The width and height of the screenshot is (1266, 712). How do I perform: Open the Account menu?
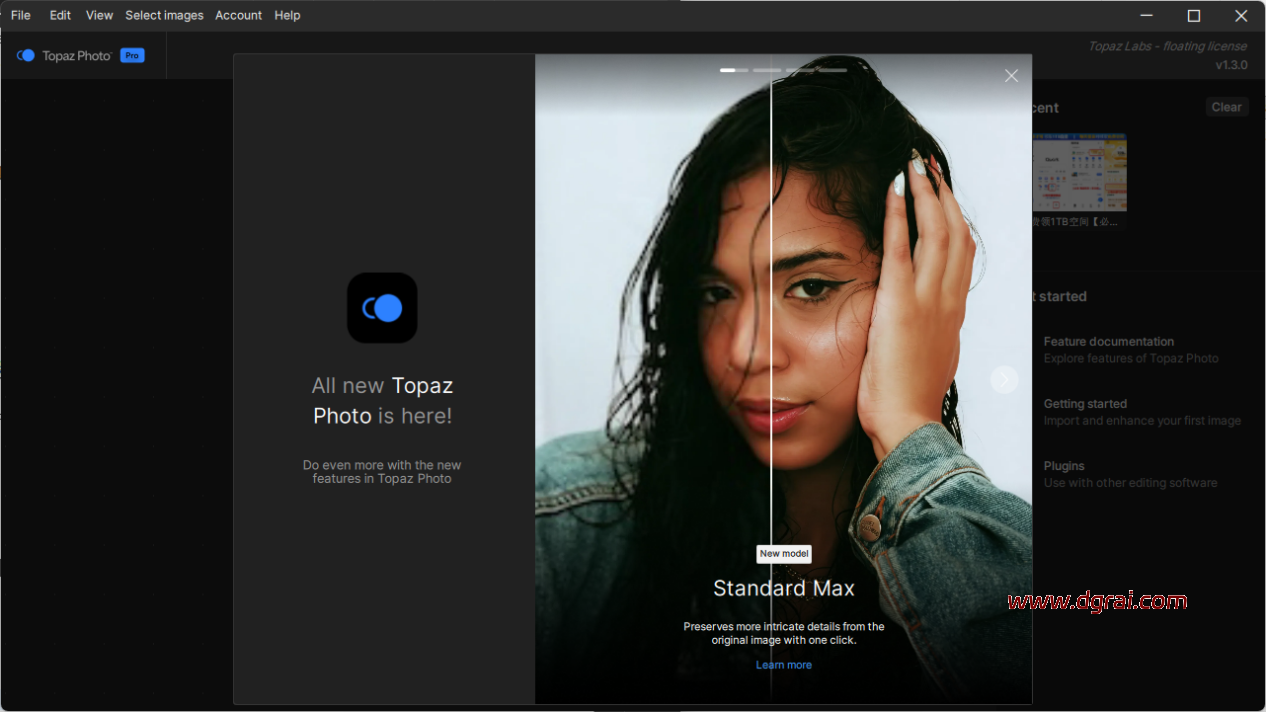click(x=238, y=15)
